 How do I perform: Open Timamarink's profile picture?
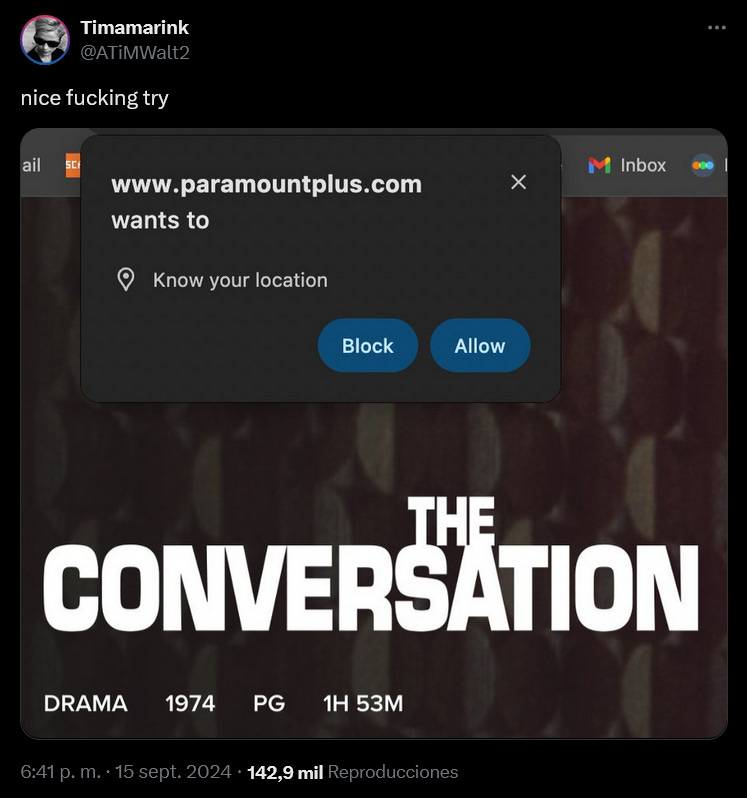point(45,40)
